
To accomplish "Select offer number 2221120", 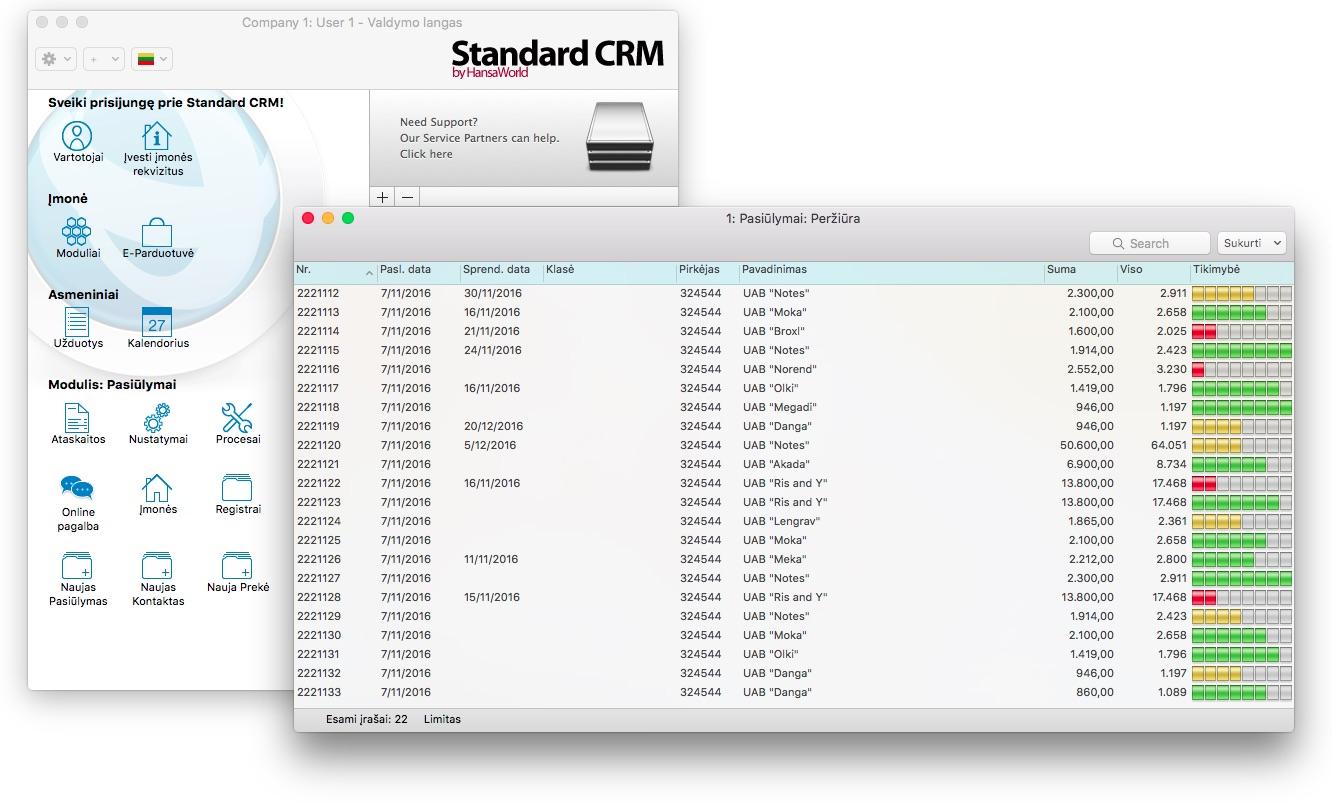I will 318,445.
